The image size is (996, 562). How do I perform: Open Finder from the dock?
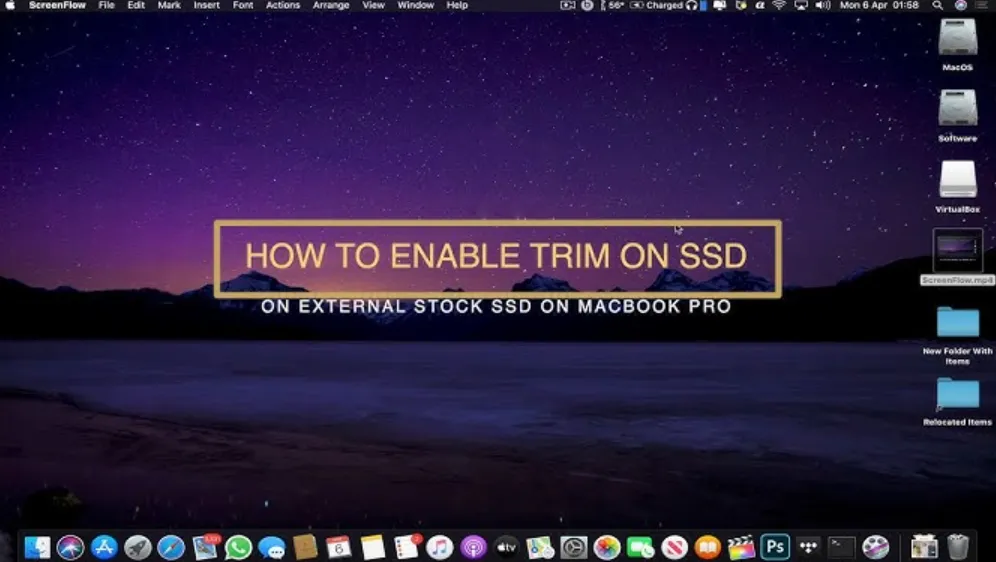pyautogui.click(x=37, y=547)
